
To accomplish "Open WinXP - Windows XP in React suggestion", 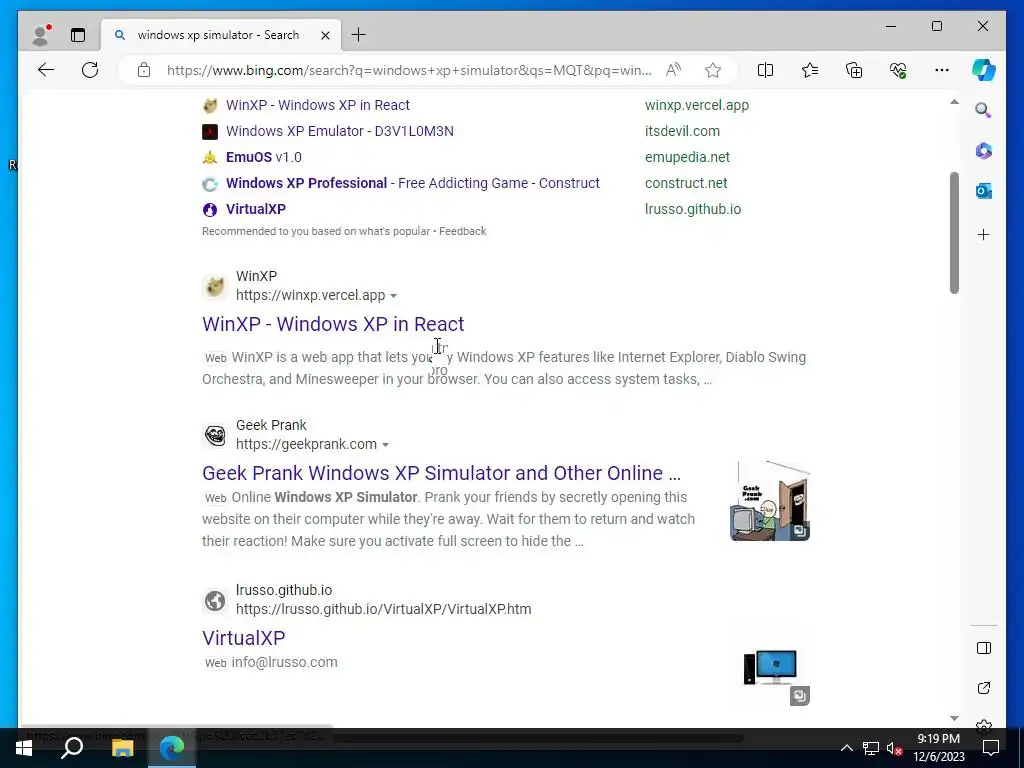I will (317, 105).
